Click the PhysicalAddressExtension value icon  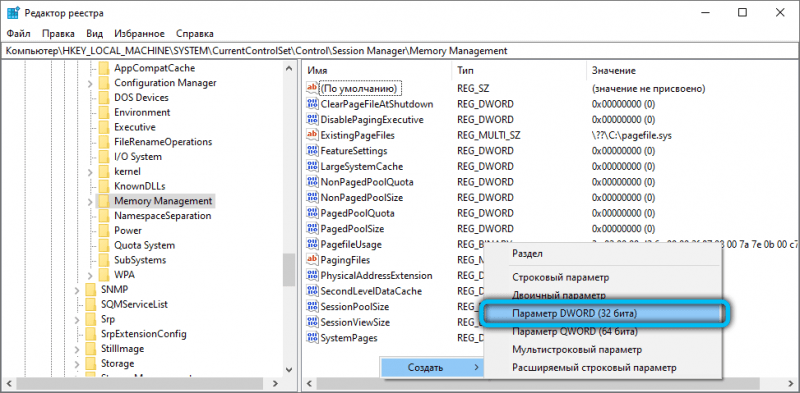(x=312, y=276)
